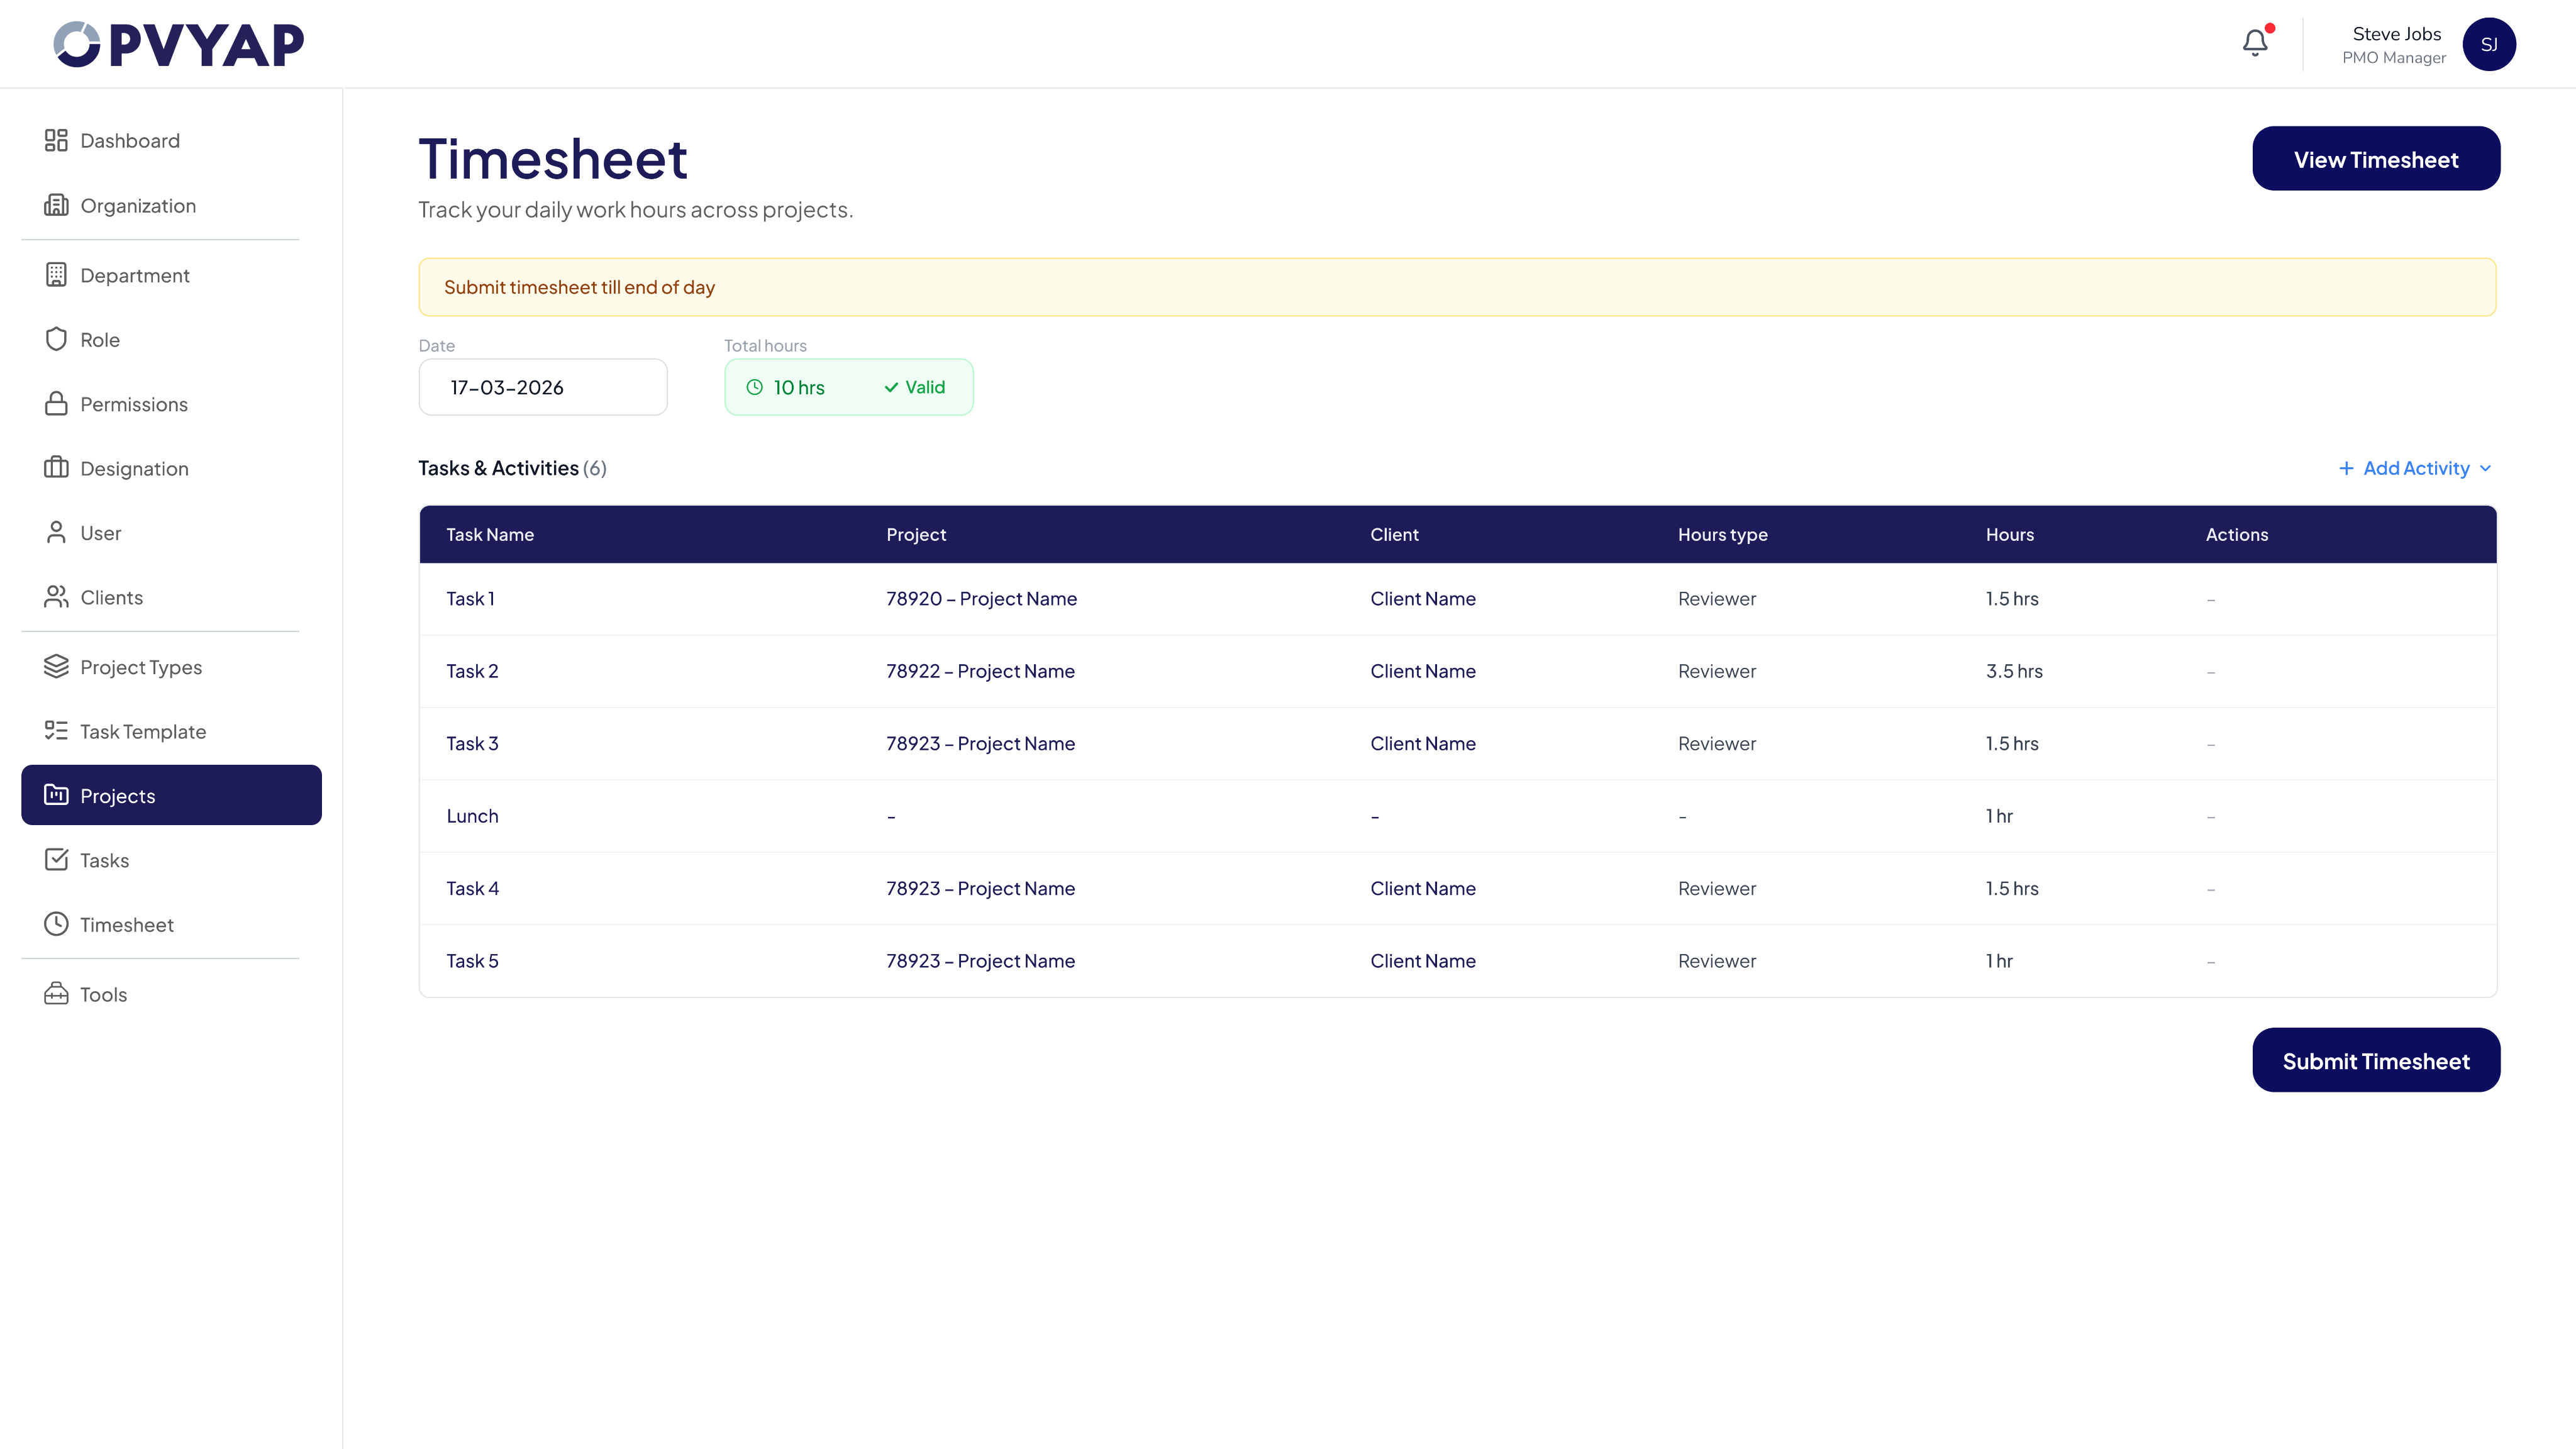Viewport: 2576px width, 1449px height.
Task: Select the Project Types layers icon
Action: point(56,666)
